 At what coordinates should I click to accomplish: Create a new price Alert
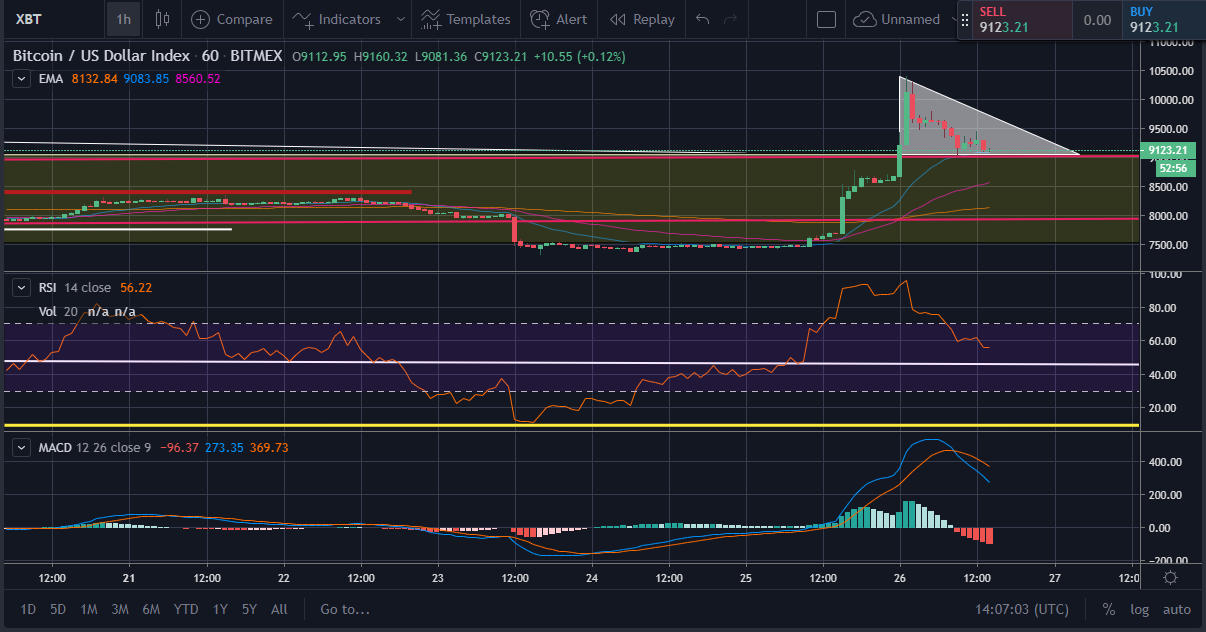coord(559,19)
